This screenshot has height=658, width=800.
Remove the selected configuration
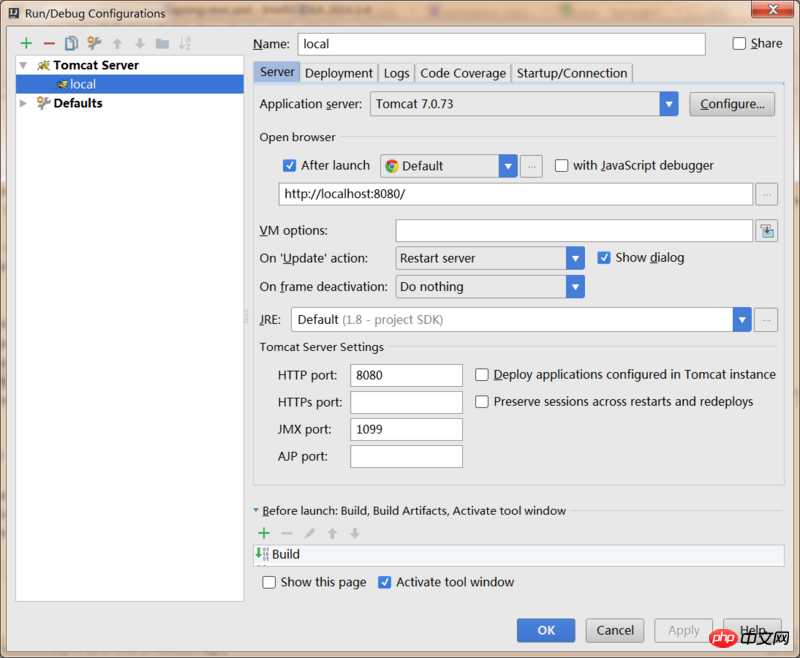click(x=49, y=43)
